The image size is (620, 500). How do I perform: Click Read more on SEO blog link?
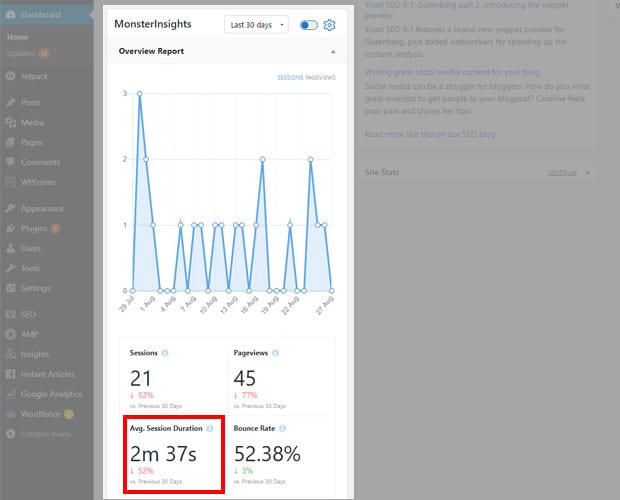[x=430, y=134]
